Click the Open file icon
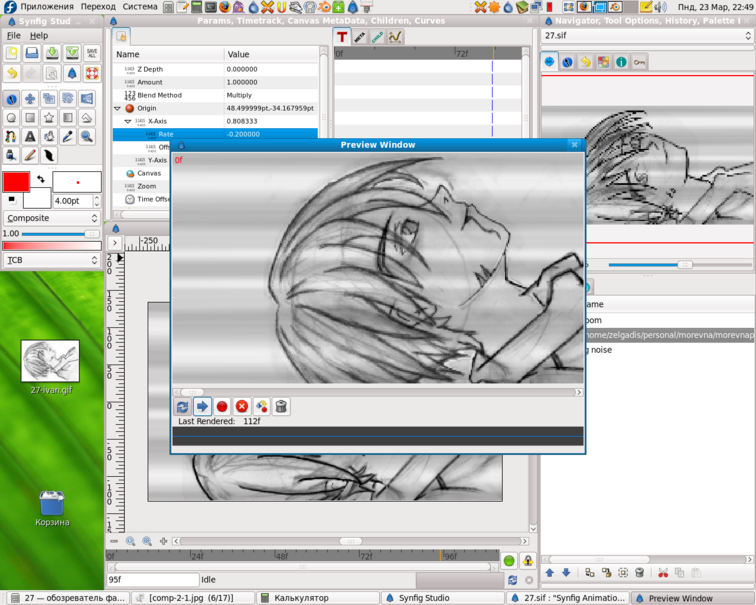Viewport: 756px width, 605px height. [32, 53]
